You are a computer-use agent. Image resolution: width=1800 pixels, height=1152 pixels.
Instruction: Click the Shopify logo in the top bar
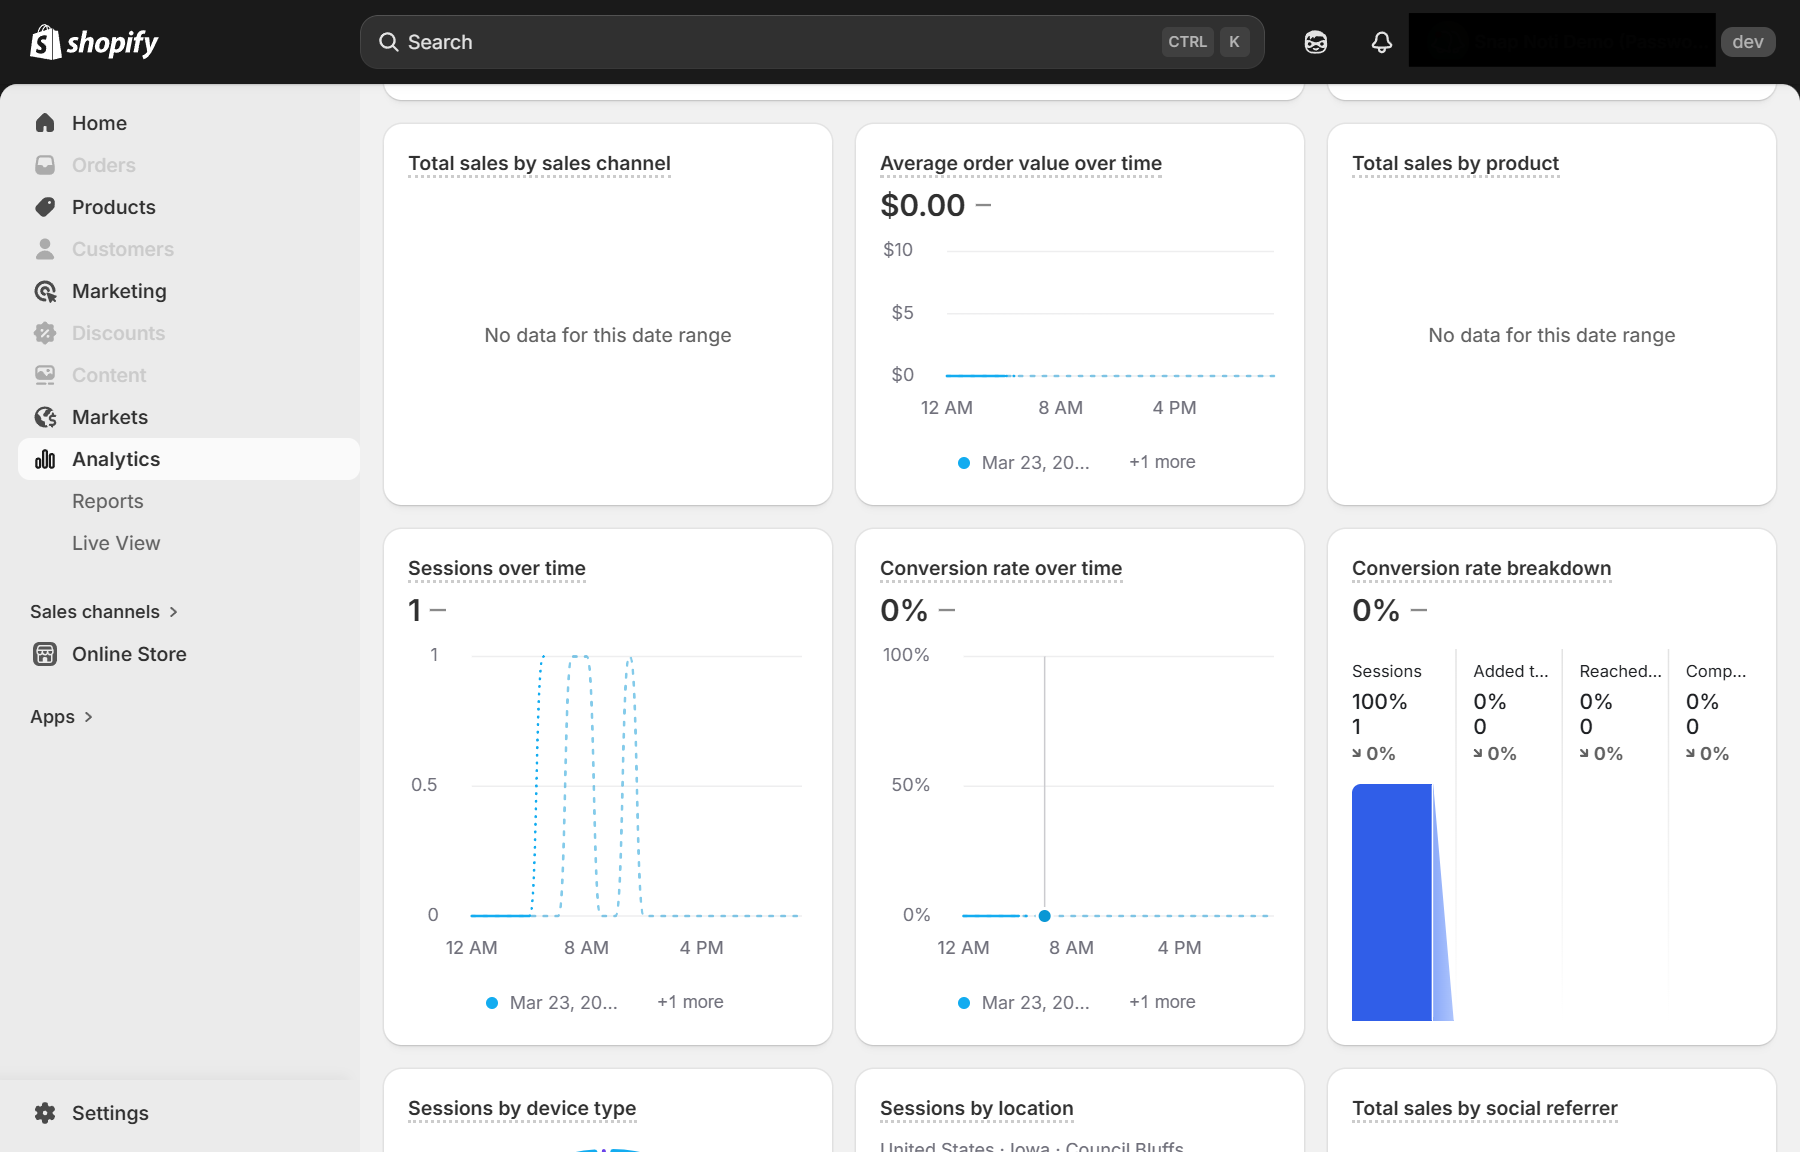(93, 41)
